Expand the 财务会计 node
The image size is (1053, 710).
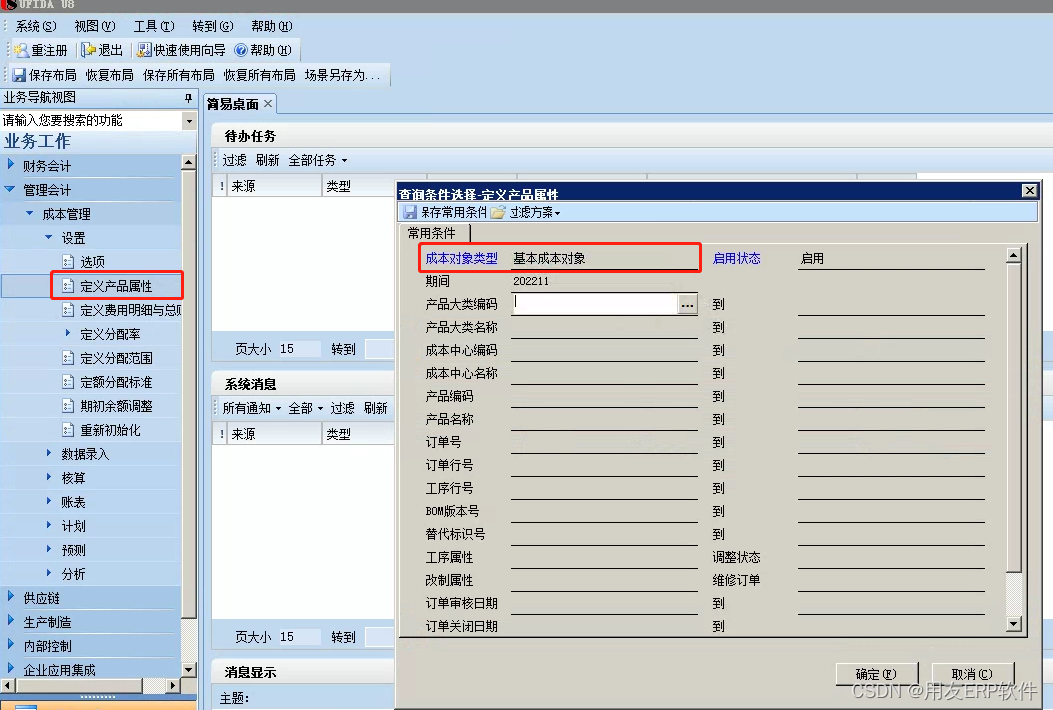coord(10,165)
